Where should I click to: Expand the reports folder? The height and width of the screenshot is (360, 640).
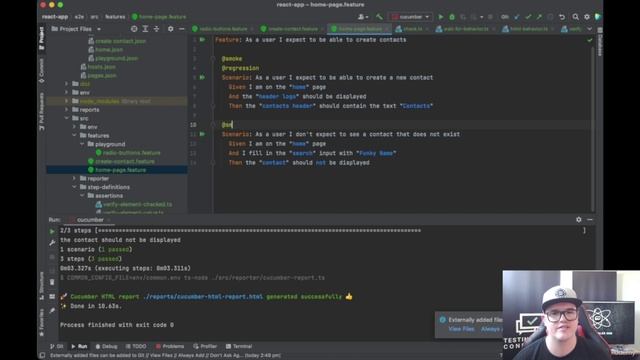(x=67, y=109)
